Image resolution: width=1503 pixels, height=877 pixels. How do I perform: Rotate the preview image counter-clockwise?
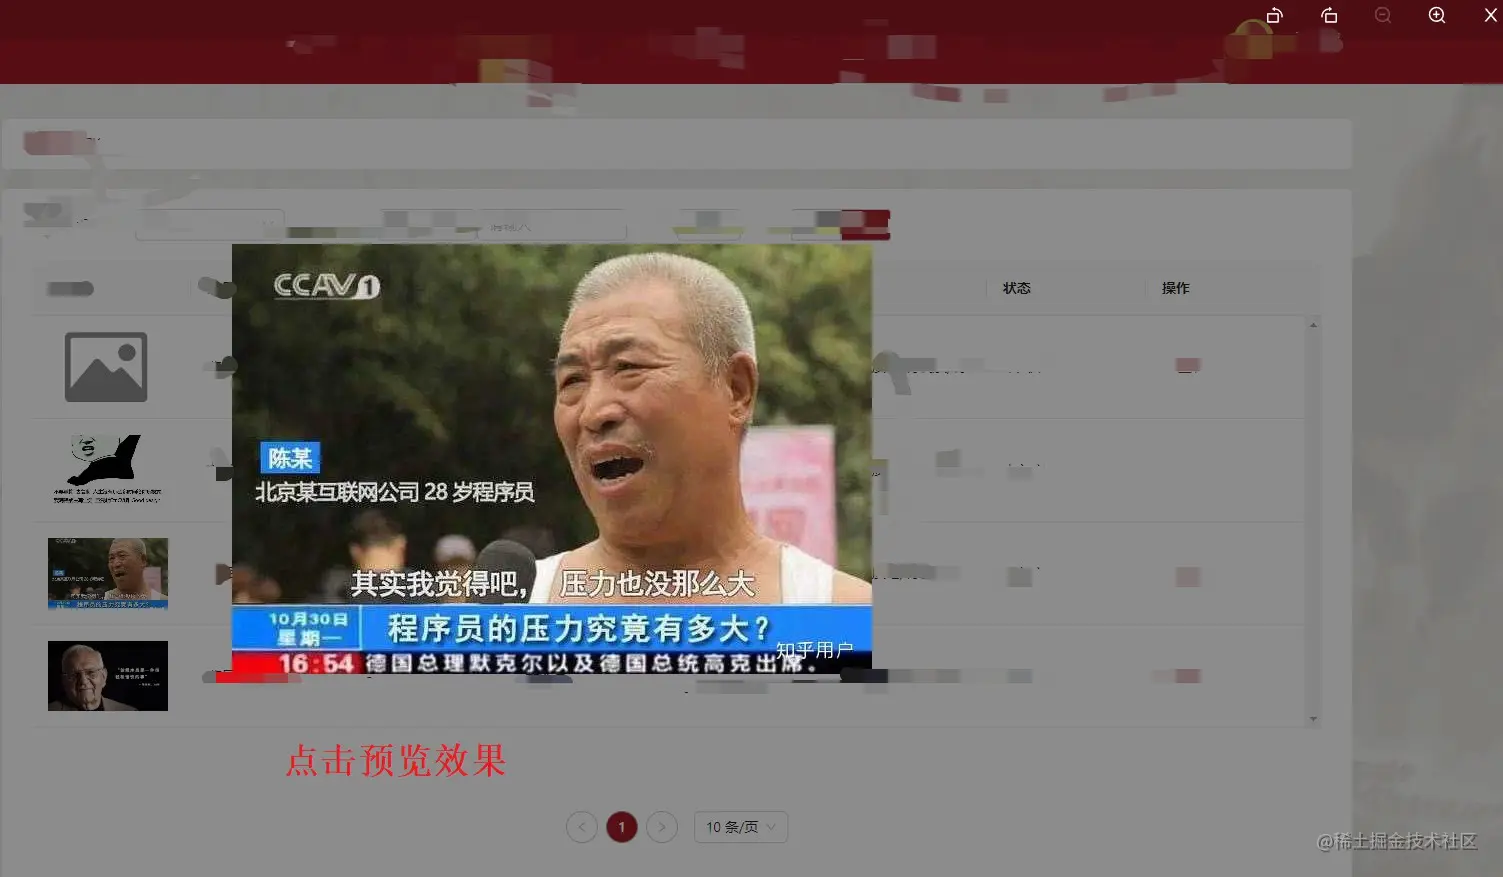tap(1275, 15)
